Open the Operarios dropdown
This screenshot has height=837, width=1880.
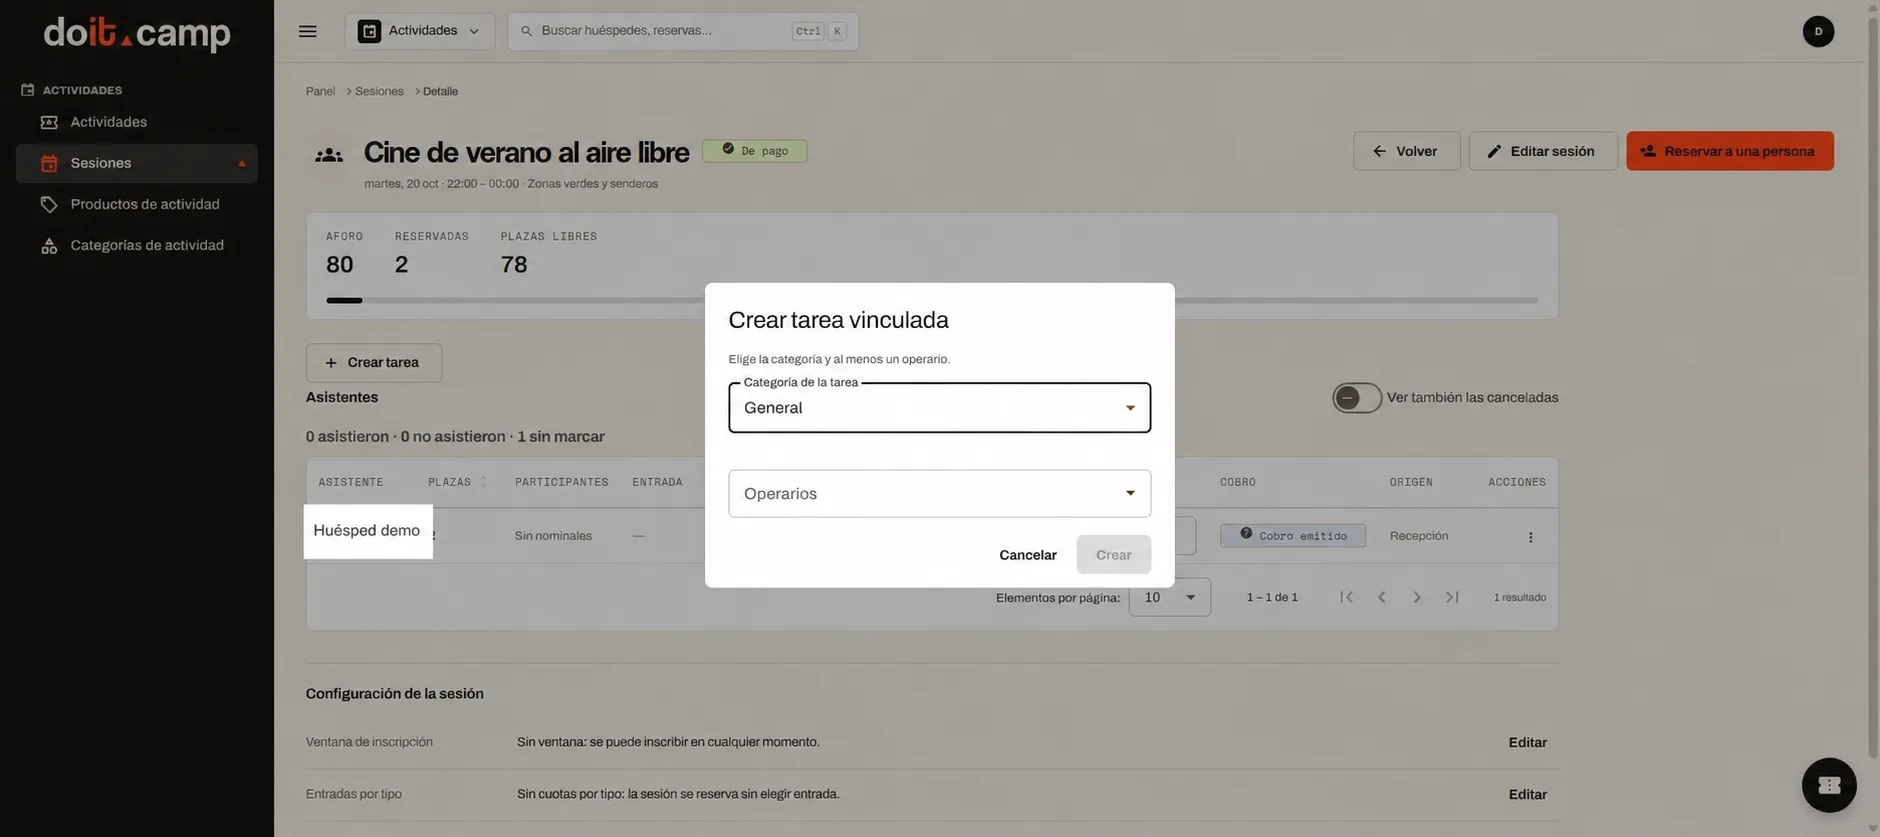coord(939,494)
